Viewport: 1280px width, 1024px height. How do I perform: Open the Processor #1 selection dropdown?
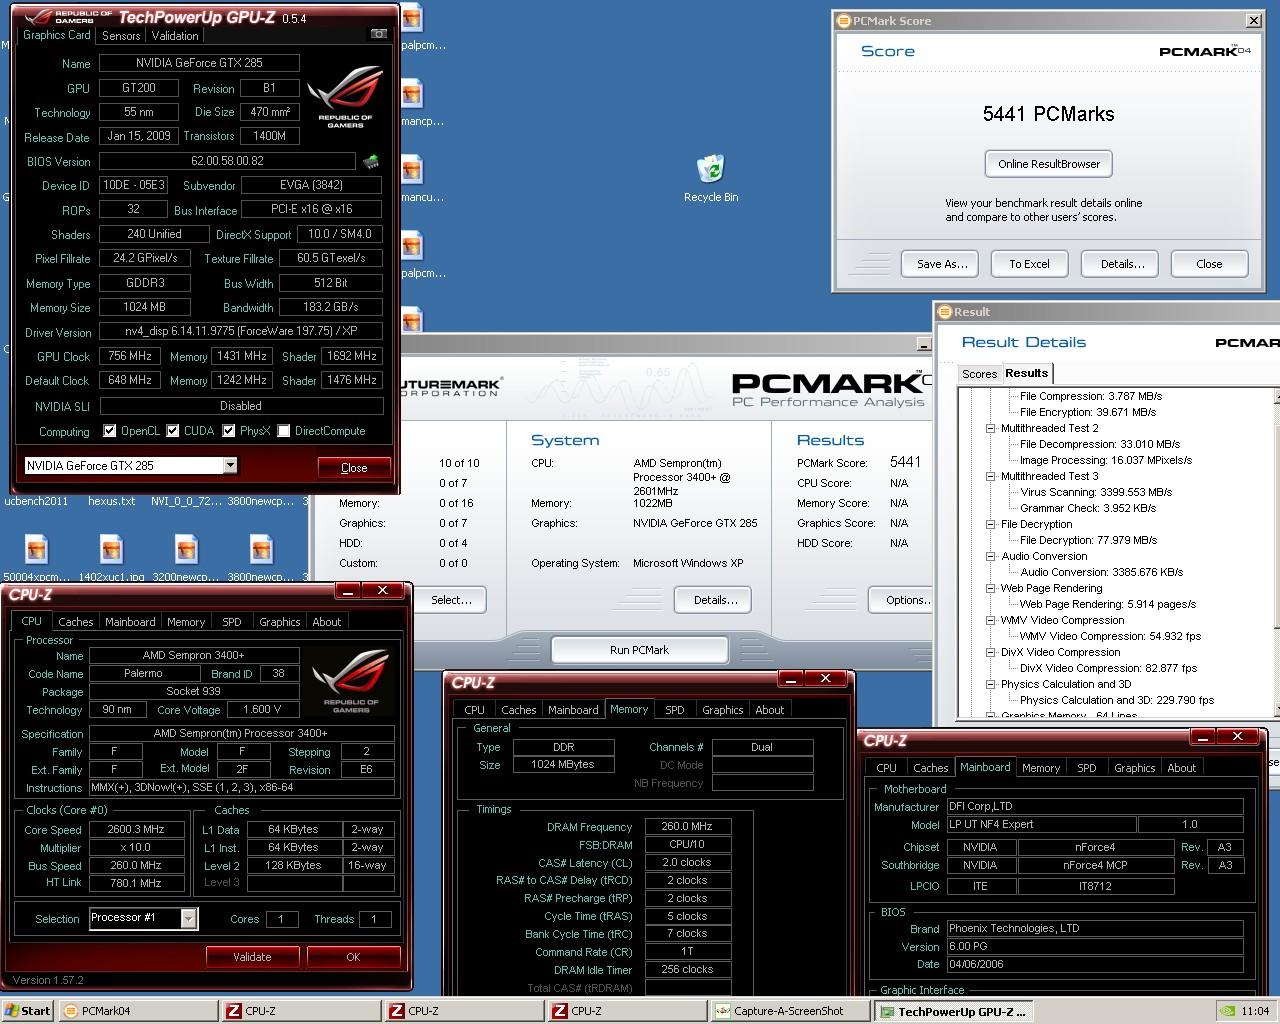(188, 918)
